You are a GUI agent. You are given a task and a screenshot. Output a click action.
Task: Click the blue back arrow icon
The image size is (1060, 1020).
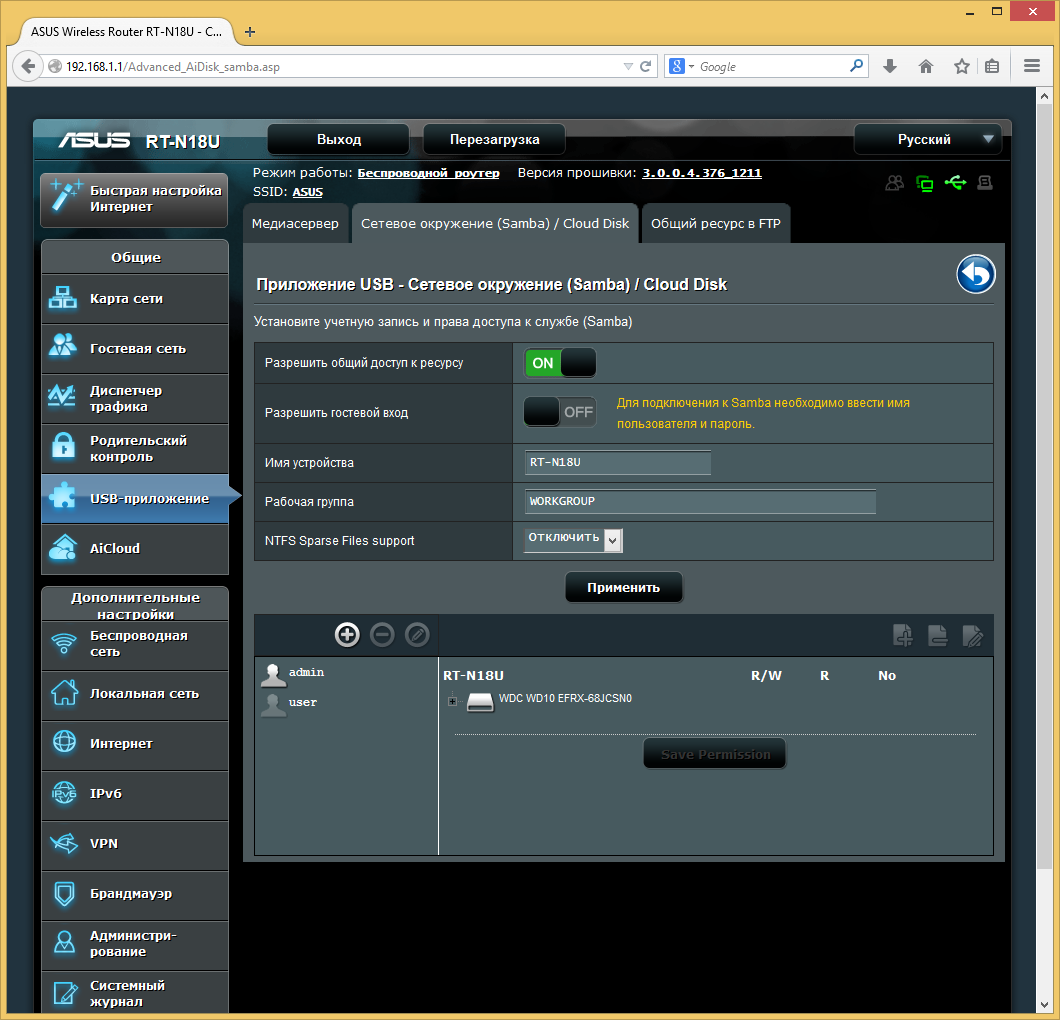tap(975, 274)
